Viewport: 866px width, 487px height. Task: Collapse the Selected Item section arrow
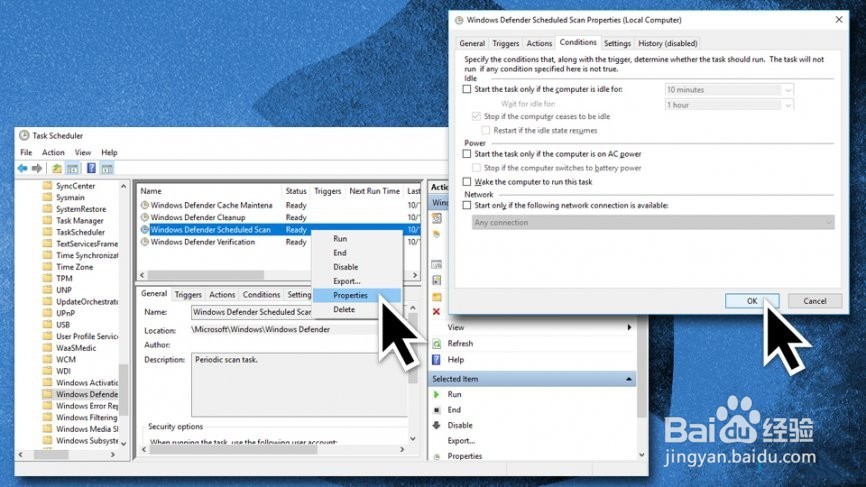tap(629, 379)
